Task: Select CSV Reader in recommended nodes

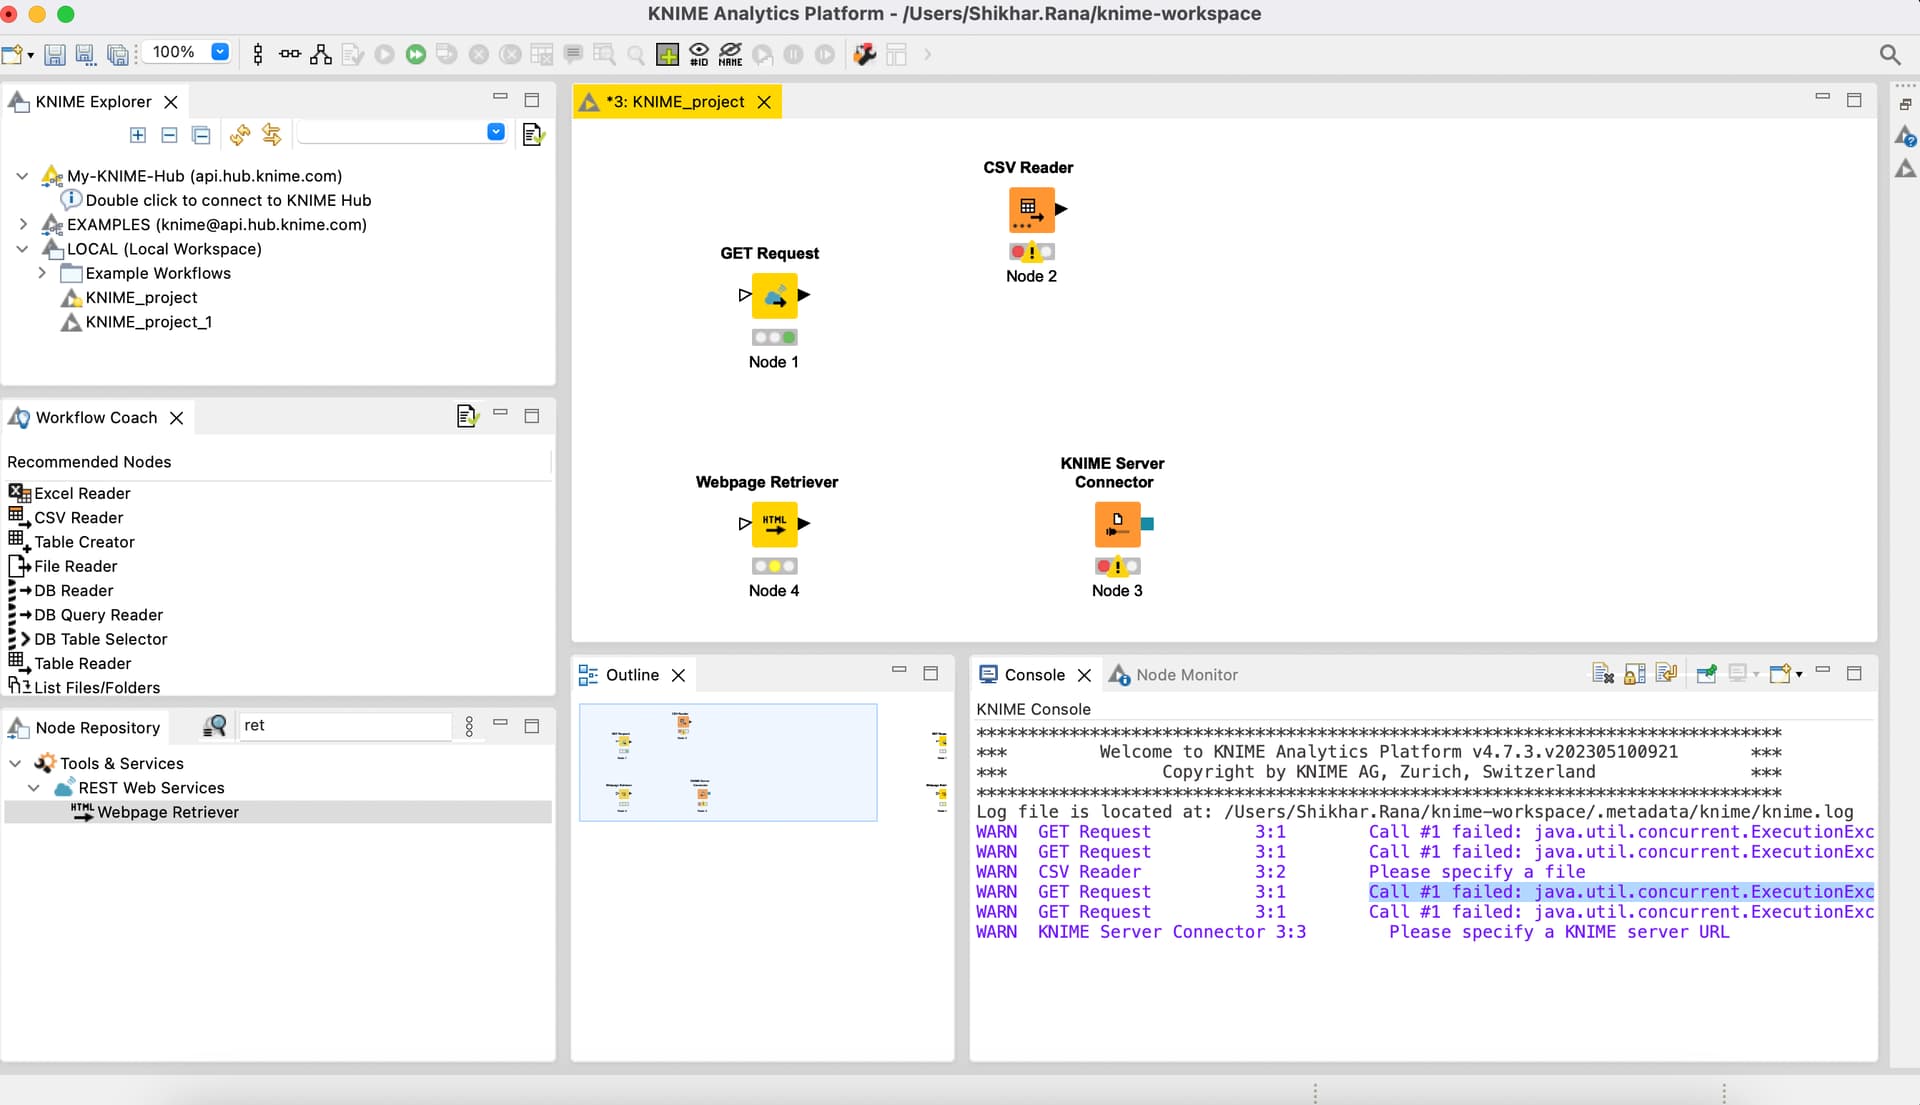Action: point(79,518)
